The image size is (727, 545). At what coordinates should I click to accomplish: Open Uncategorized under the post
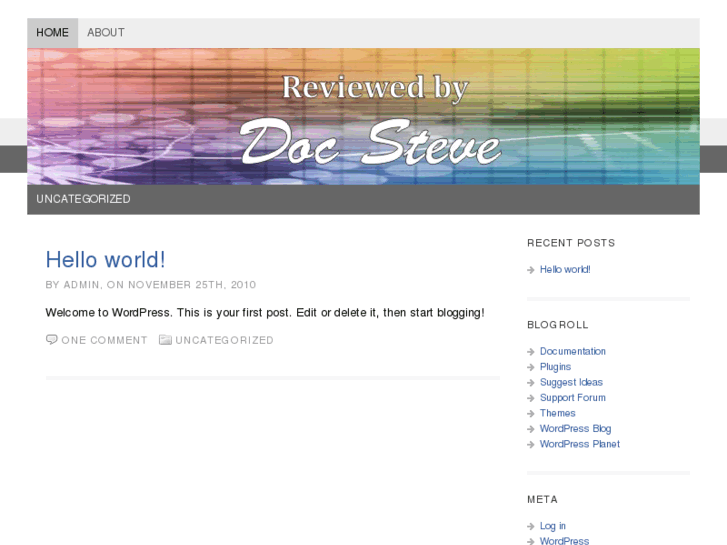point(224,340)
